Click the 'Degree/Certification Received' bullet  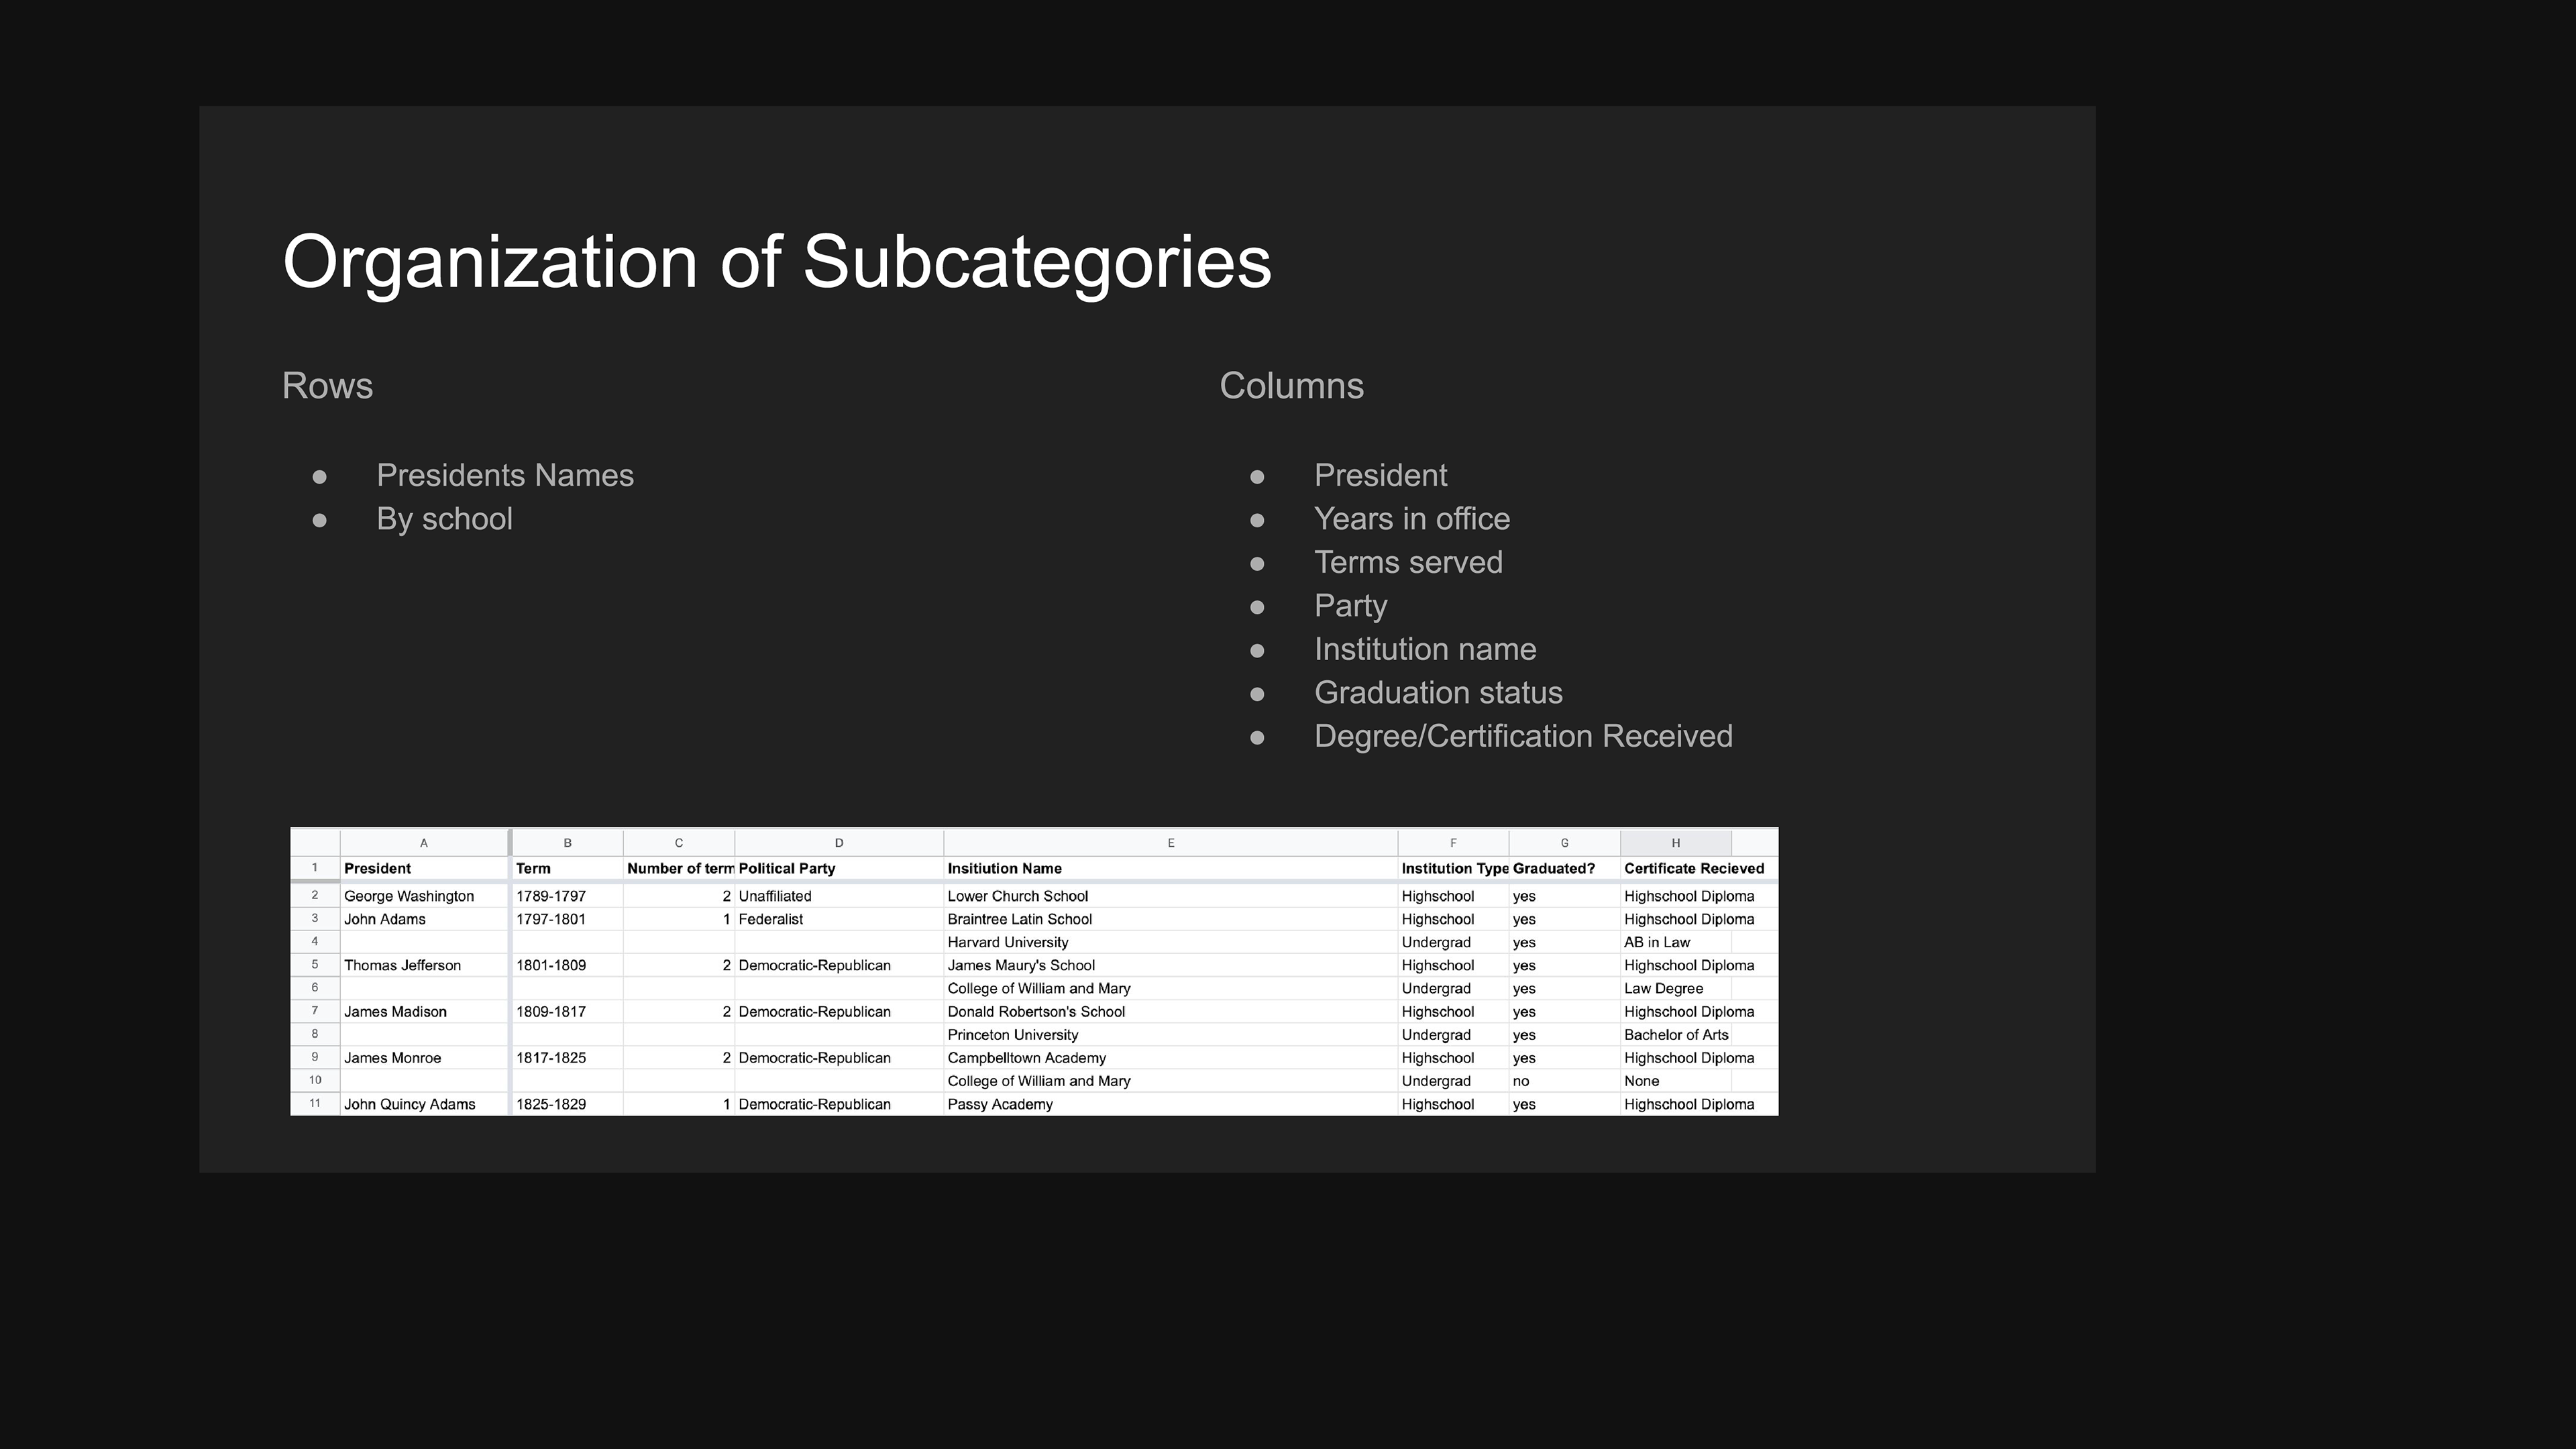click(1523, 736)
